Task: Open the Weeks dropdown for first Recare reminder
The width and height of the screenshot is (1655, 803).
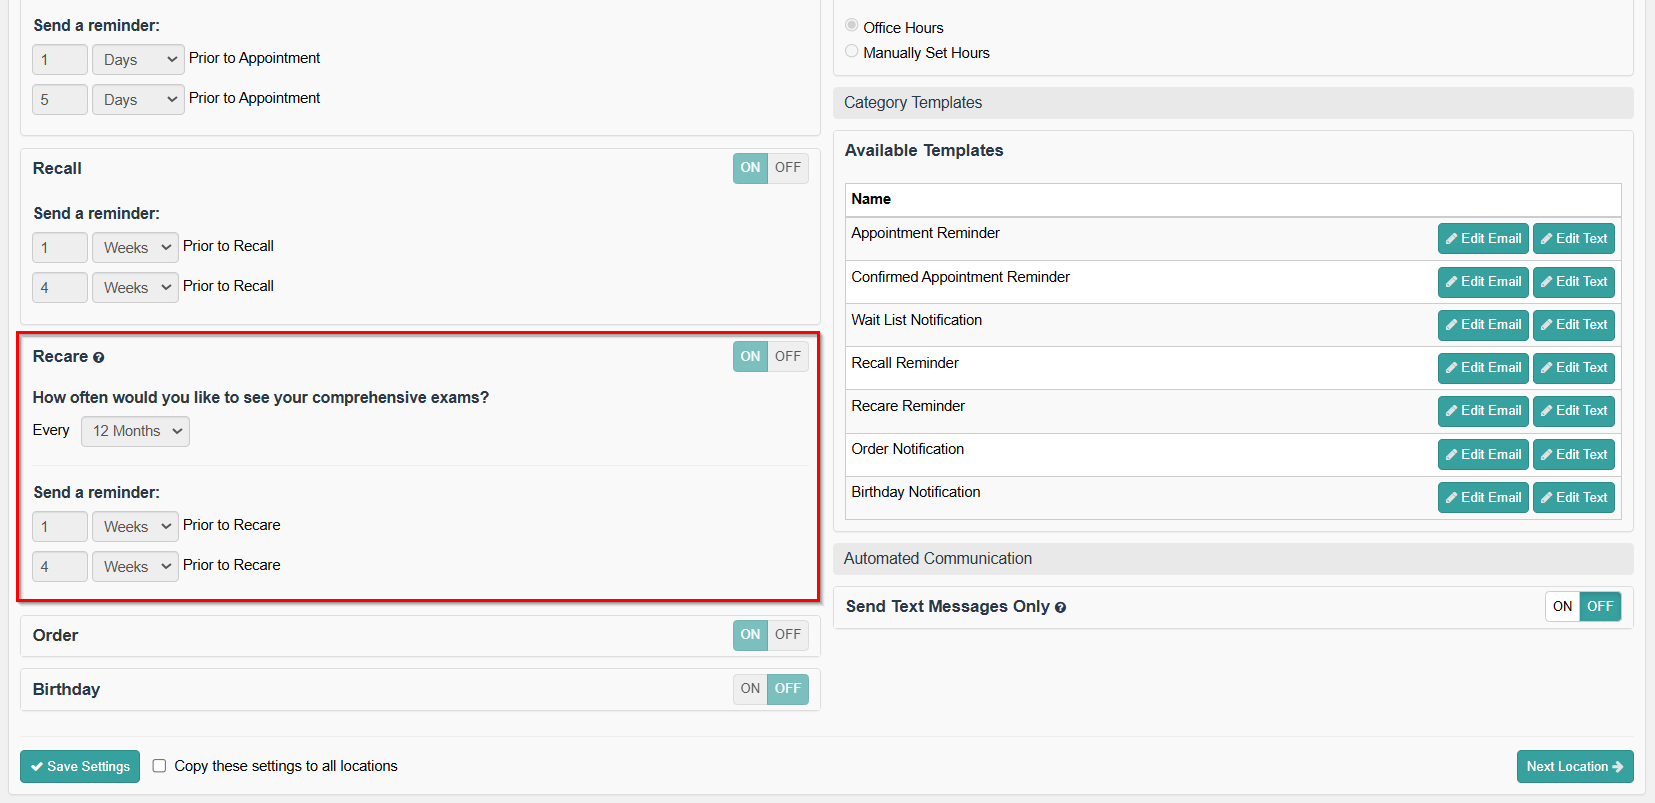Action: (x=135, y=527)
